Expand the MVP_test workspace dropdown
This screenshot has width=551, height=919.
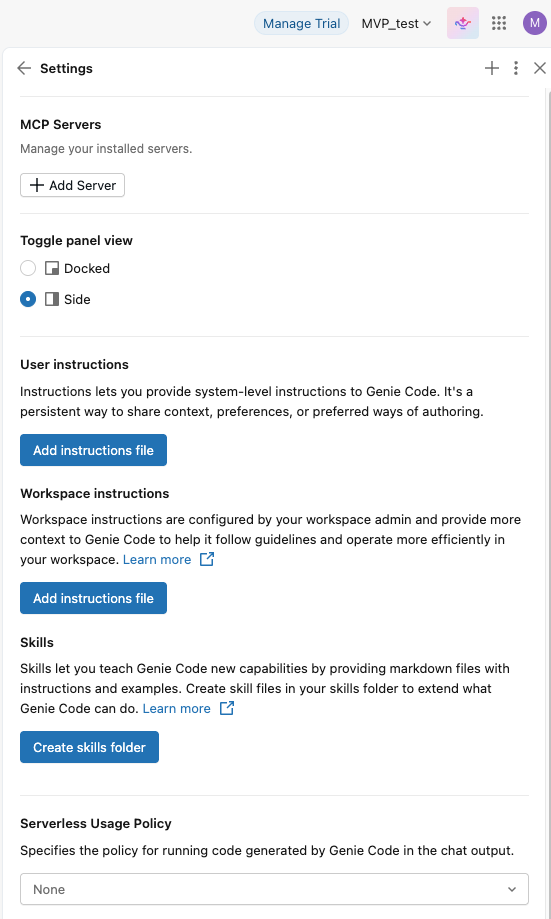[x=396, y=23]
